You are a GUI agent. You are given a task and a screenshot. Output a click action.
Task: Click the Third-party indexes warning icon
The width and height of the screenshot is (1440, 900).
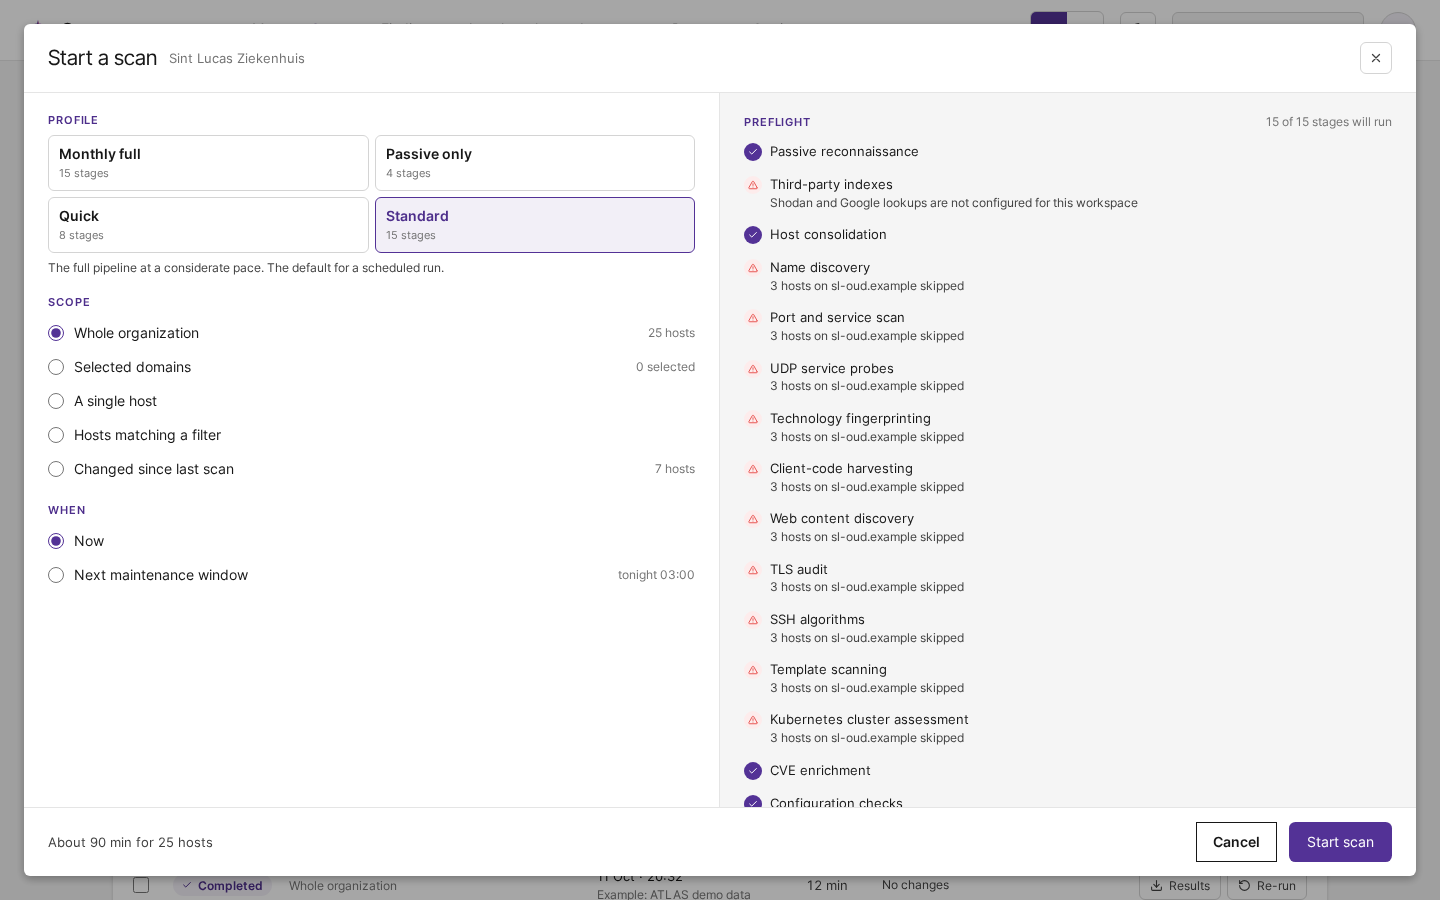click(x=753, y=185)
